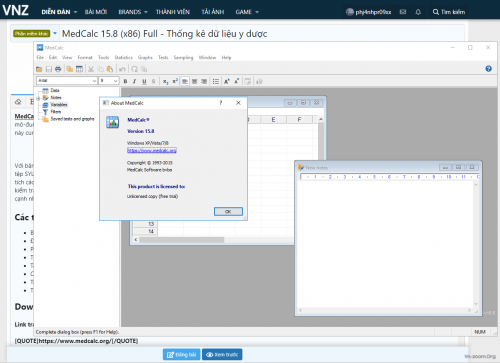Click the Tìm kiếm search button

(449, 12)
